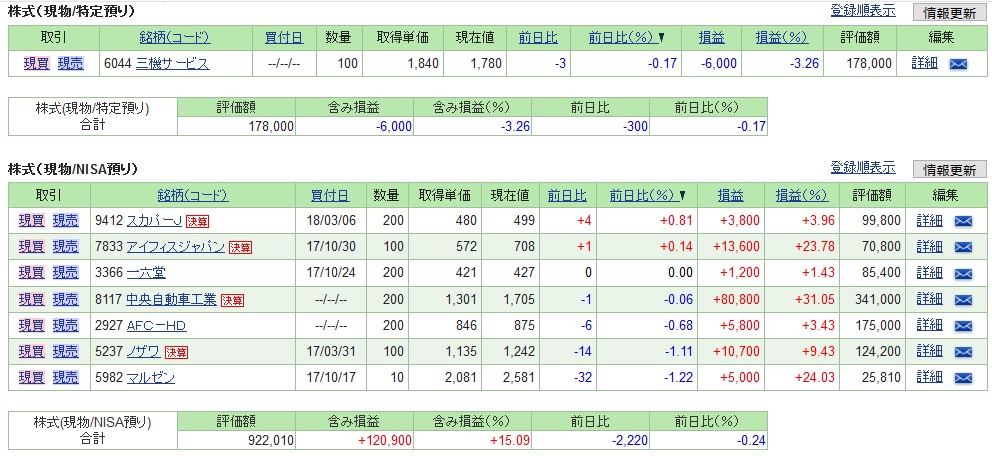Open 登録順表示 link in 特定預り section

(x=863, y=10)
